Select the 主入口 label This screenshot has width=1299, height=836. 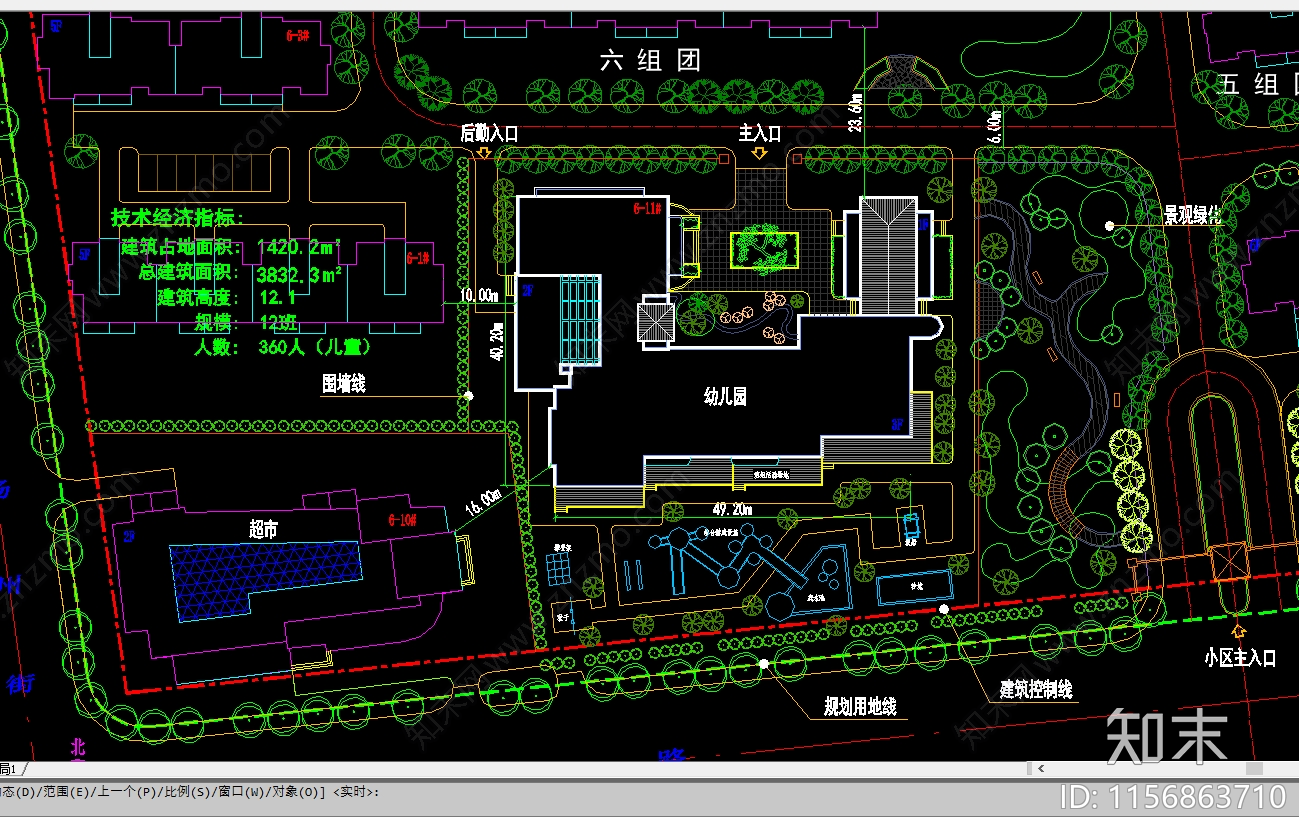coord(759,132)
